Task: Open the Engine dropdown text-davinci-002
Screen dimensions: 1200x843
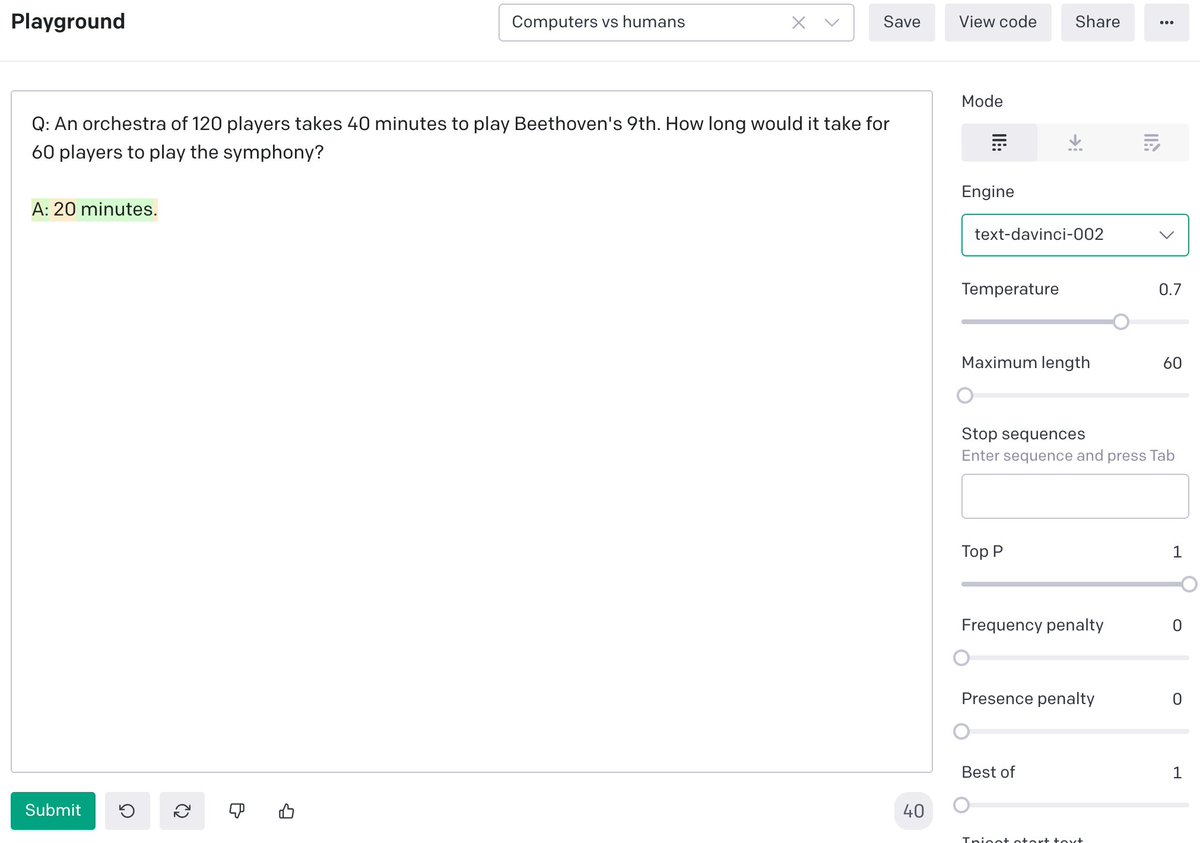Action: (x=1075, y=235)
